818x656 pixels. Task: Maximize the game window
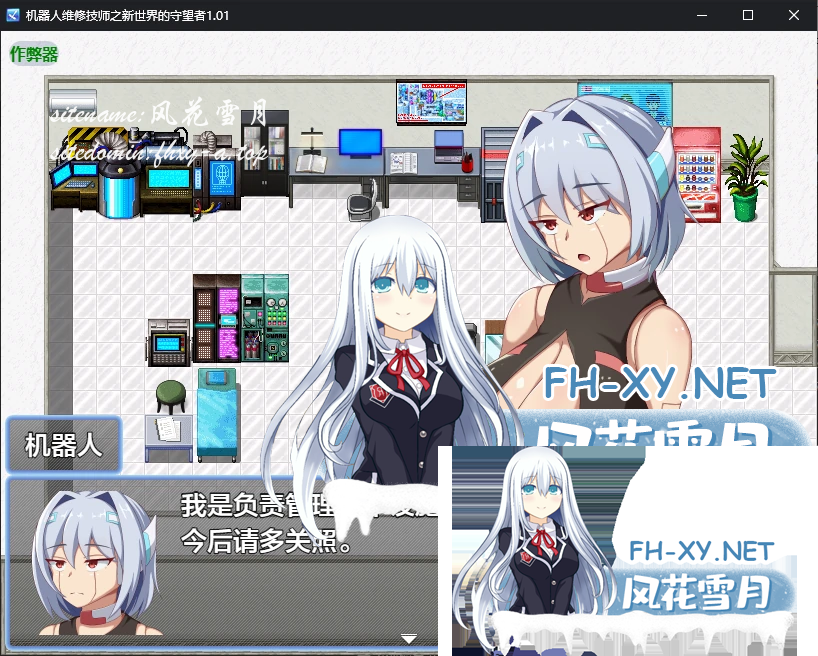pos(748,15)
